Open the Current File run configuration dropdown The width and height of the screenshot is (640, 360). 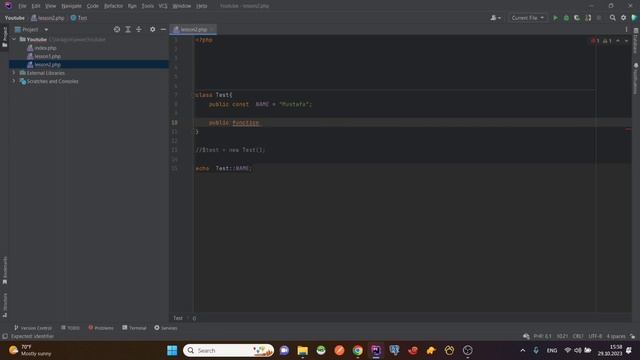527,18
